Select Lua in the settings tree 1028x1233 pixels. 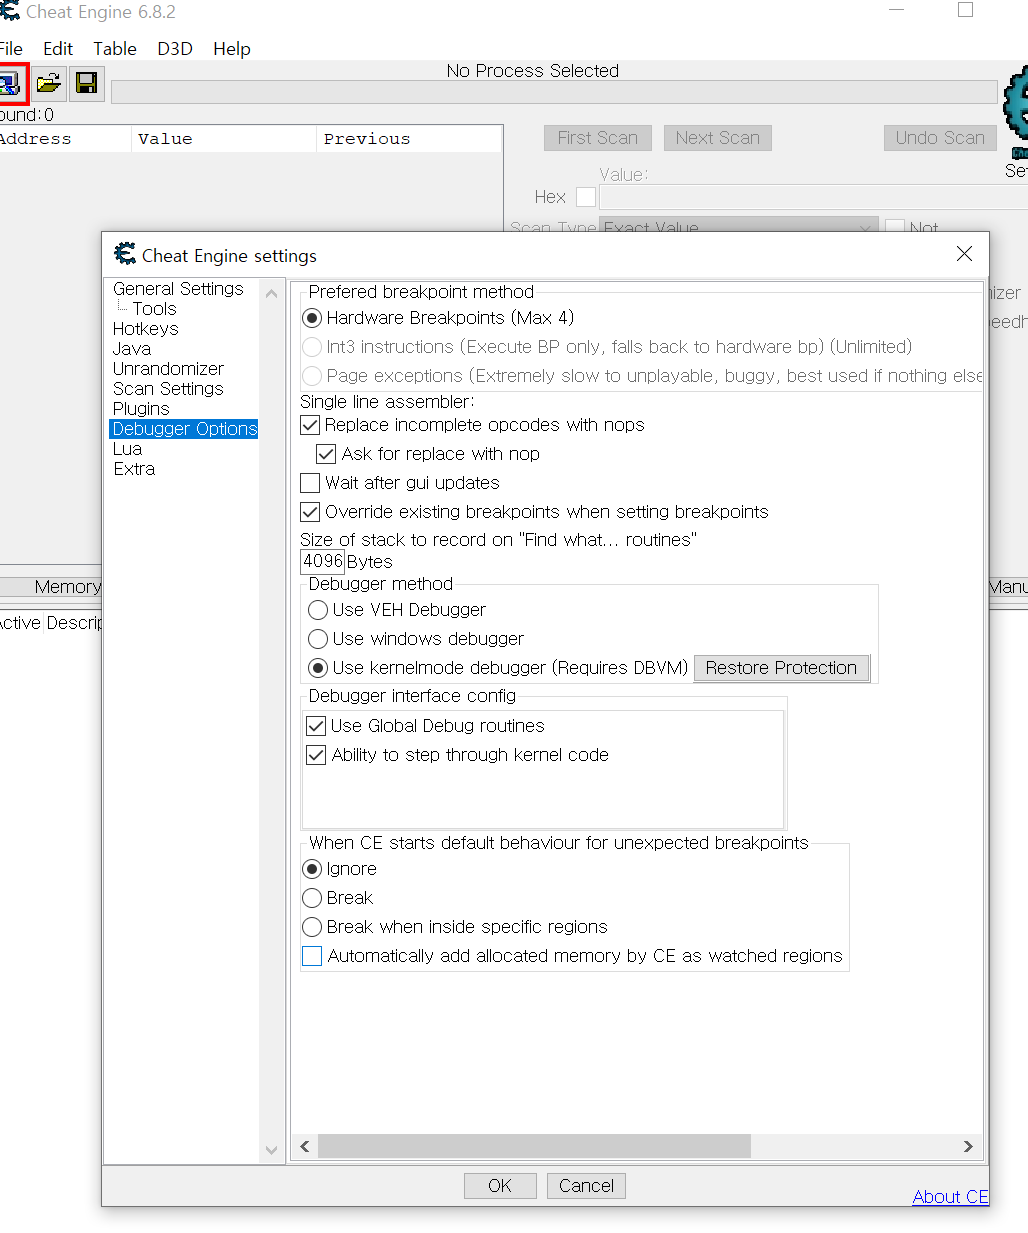(x=127, y=448)
